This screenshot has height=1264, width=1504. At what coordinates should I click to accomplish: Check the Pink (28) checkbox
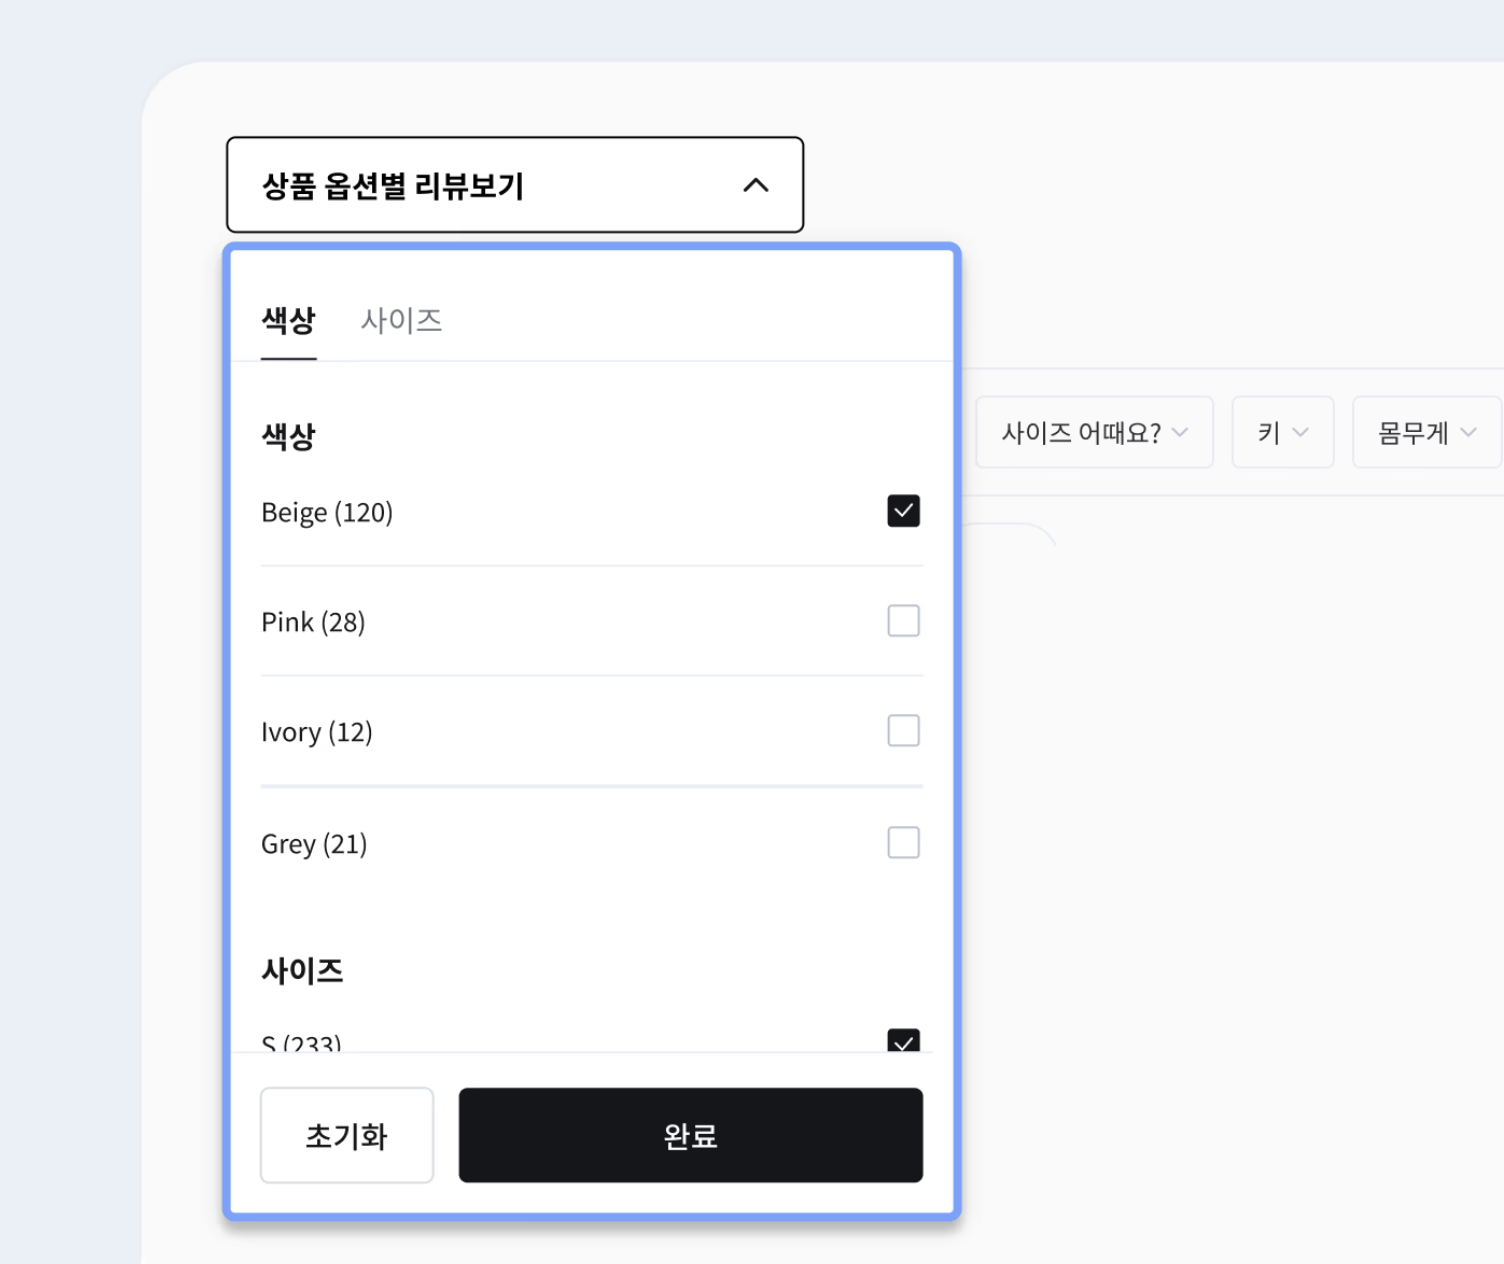click(x=903, y=621)
